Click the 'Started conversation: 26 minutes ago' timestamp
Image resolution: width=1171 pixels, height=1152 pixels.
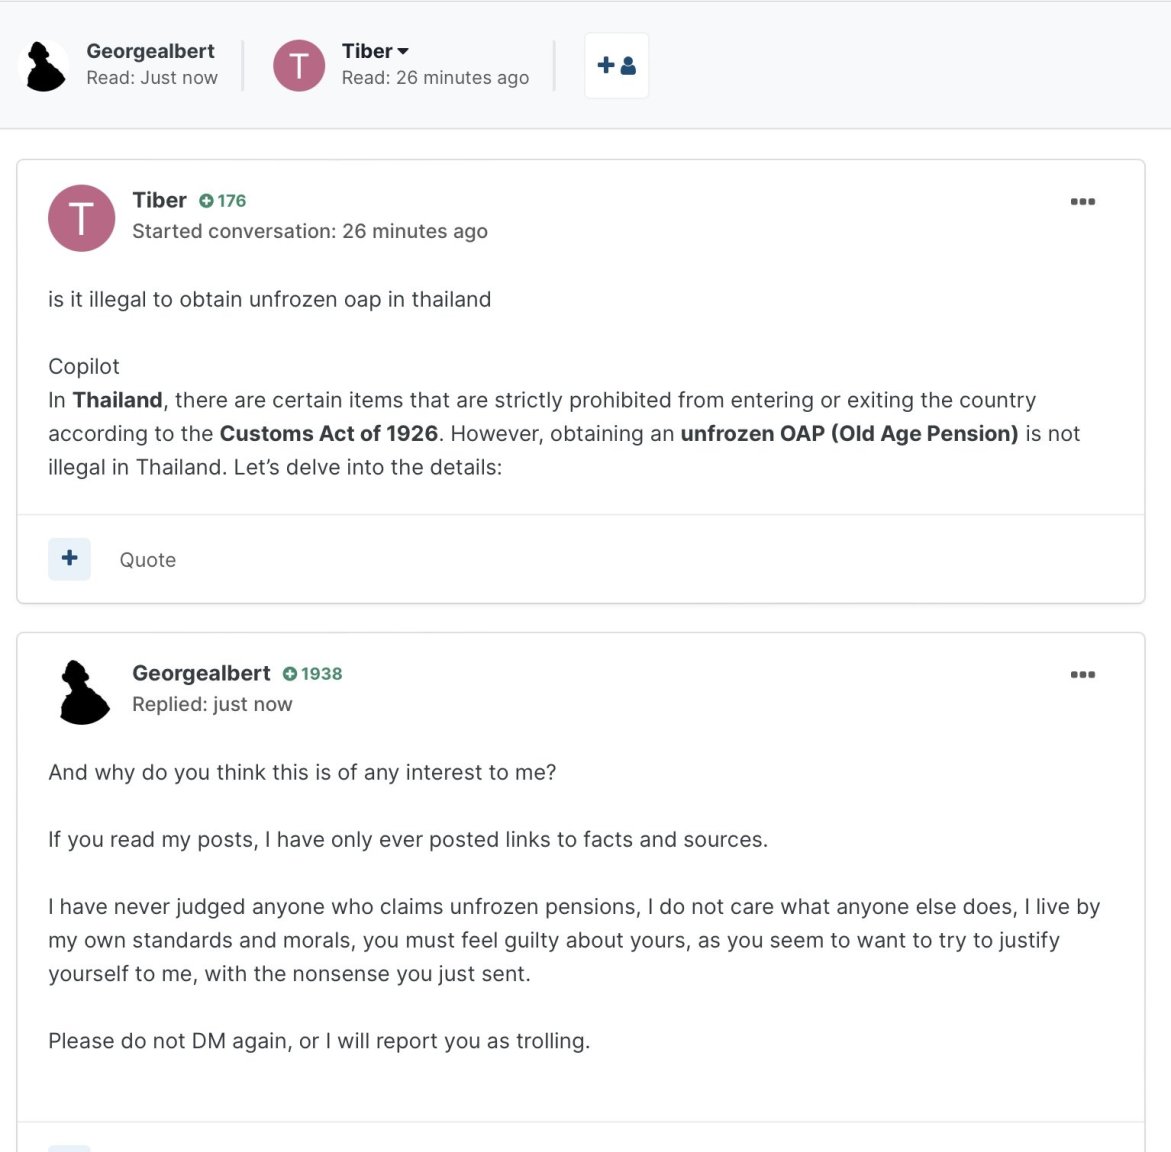tap(310, 231)
